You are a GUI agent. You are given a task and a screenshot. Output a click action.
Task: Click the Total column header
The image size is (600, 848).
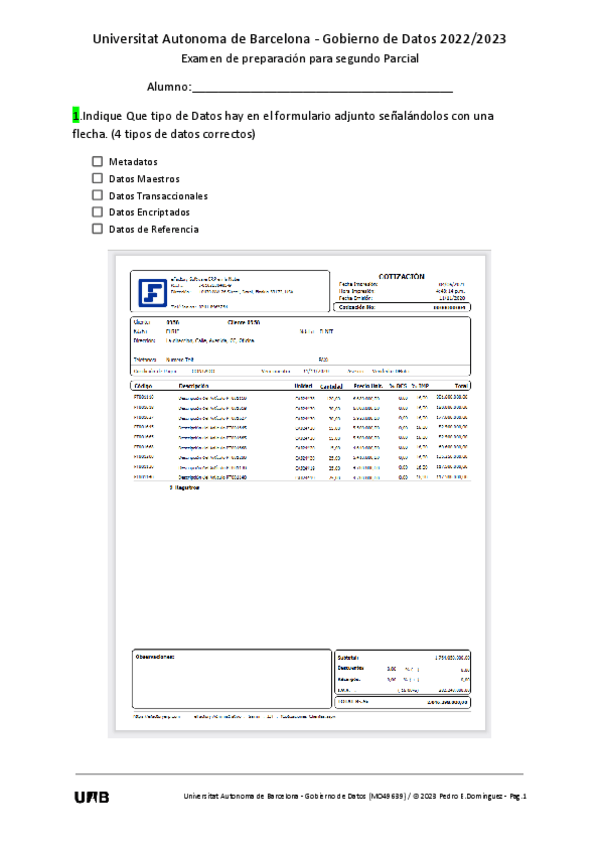[x=460, y=385]
